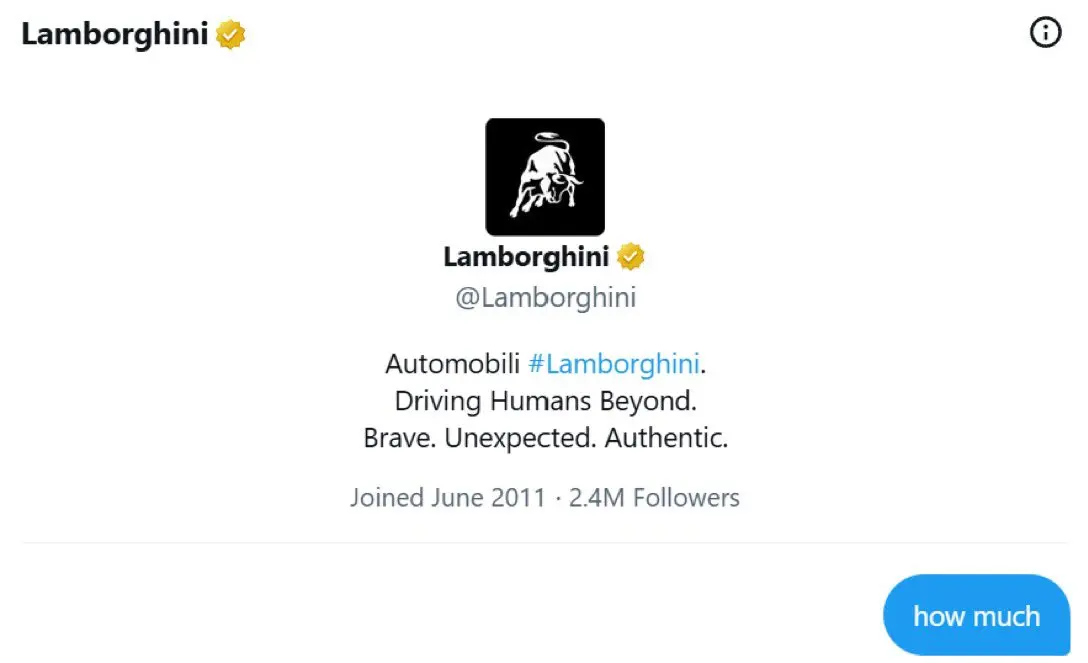Click the word "Brave." in the bio
Screen dimensions: 1088x663
400,438
